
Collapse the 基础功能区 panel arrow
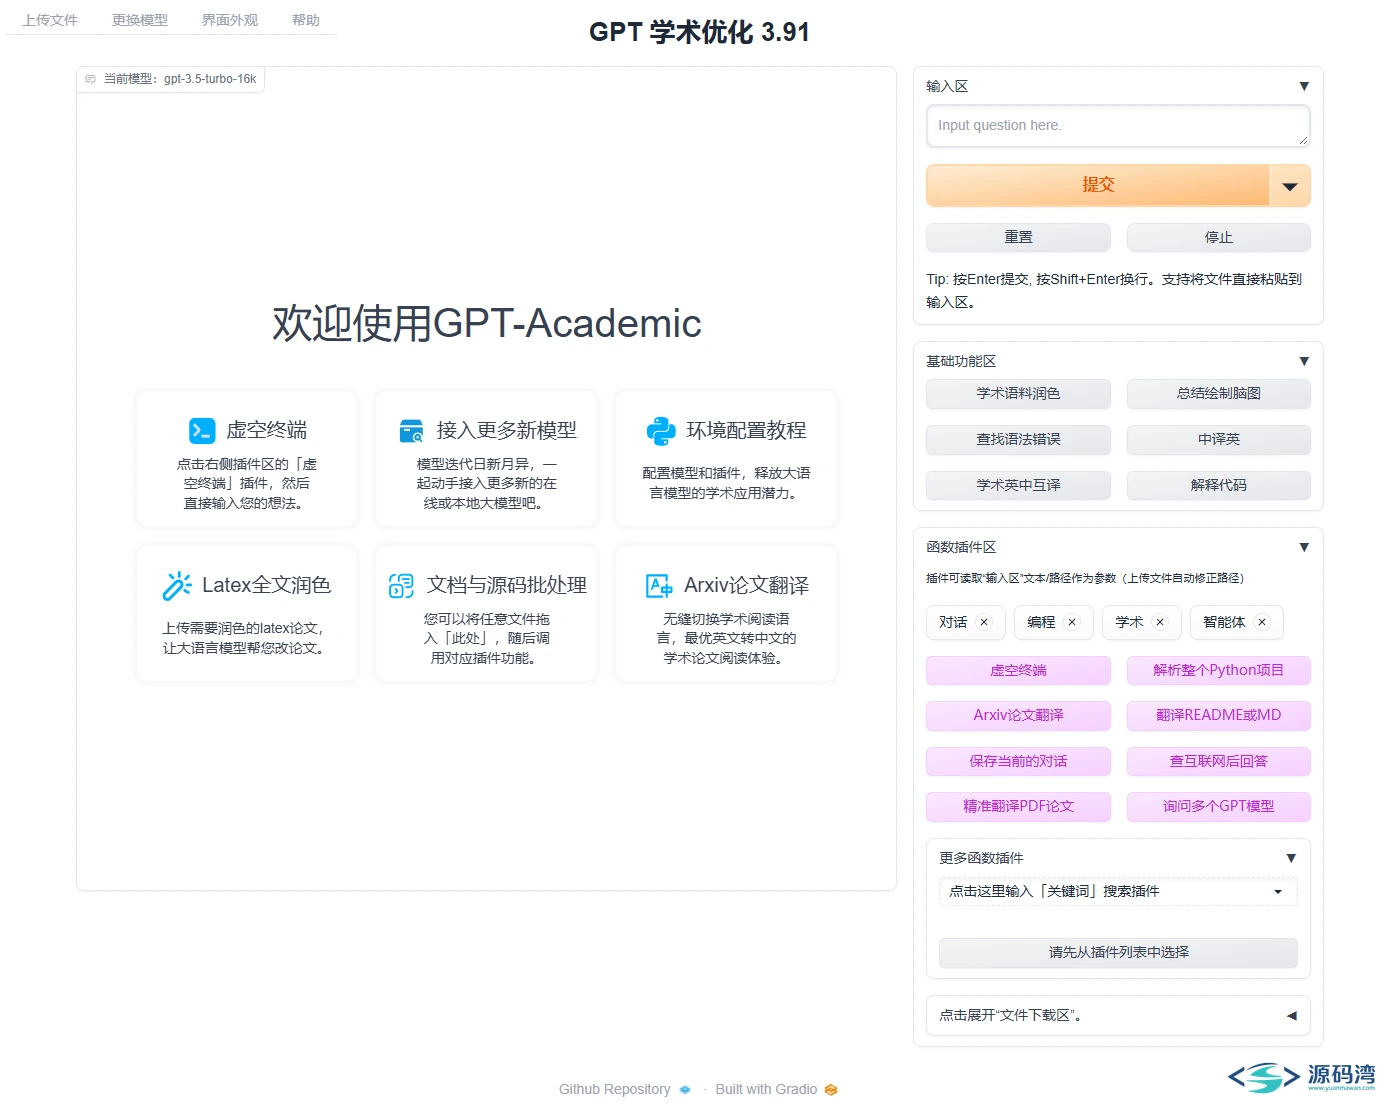tap(1304, 361)
